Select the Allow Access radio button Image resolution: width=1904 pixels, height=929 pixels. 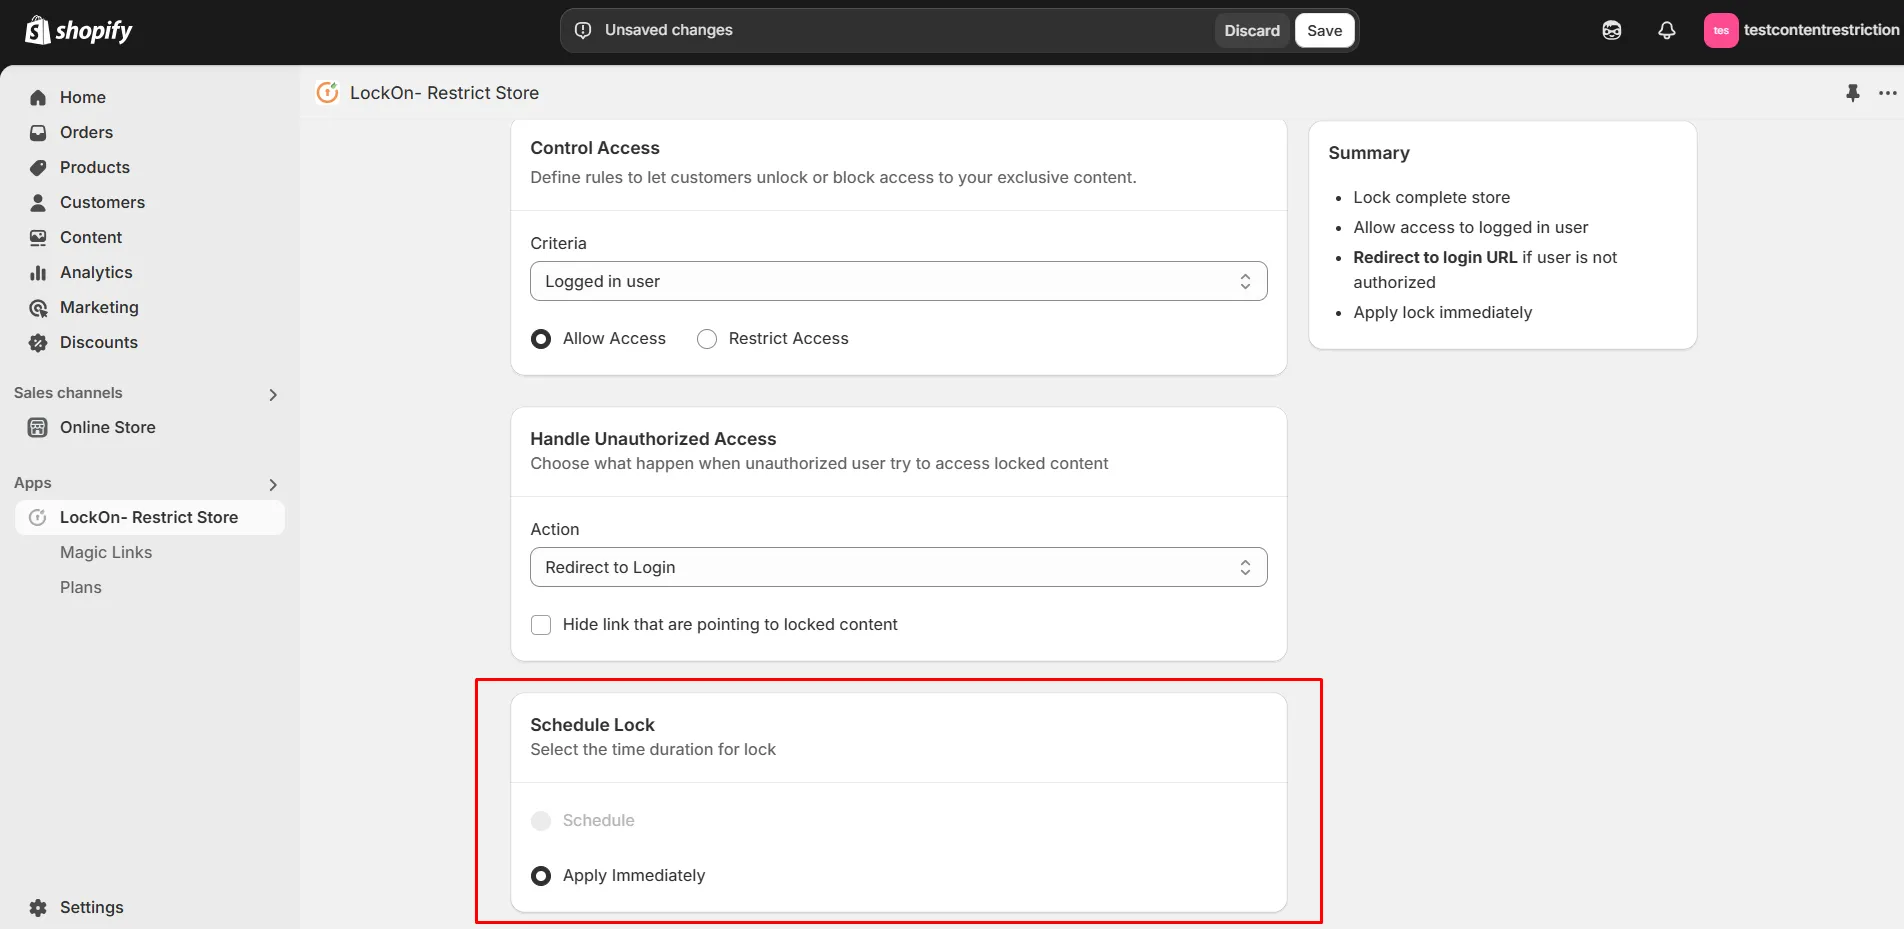click(x=541, y=339)
